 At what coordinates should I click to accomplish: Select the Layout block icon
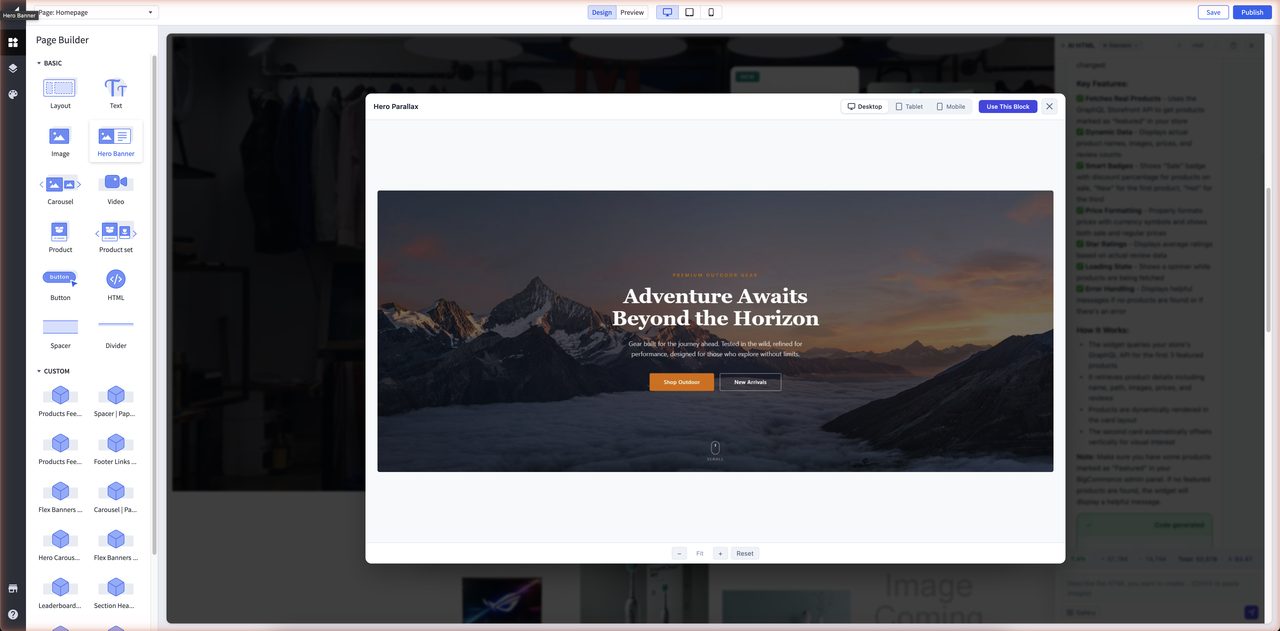(57, 87)
